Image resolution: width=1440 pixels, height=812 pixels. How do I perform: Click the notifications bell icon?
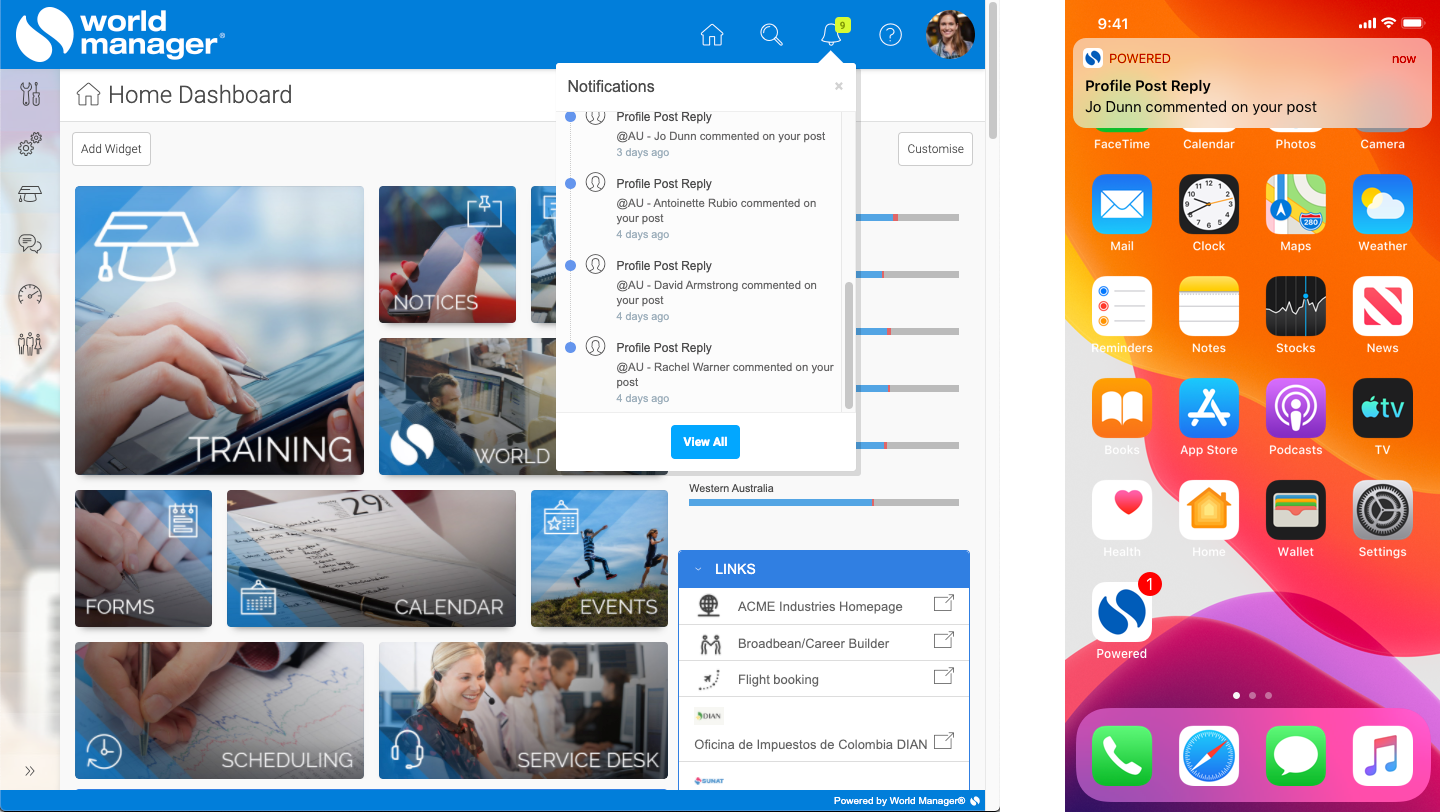click(x=830, y=35)
